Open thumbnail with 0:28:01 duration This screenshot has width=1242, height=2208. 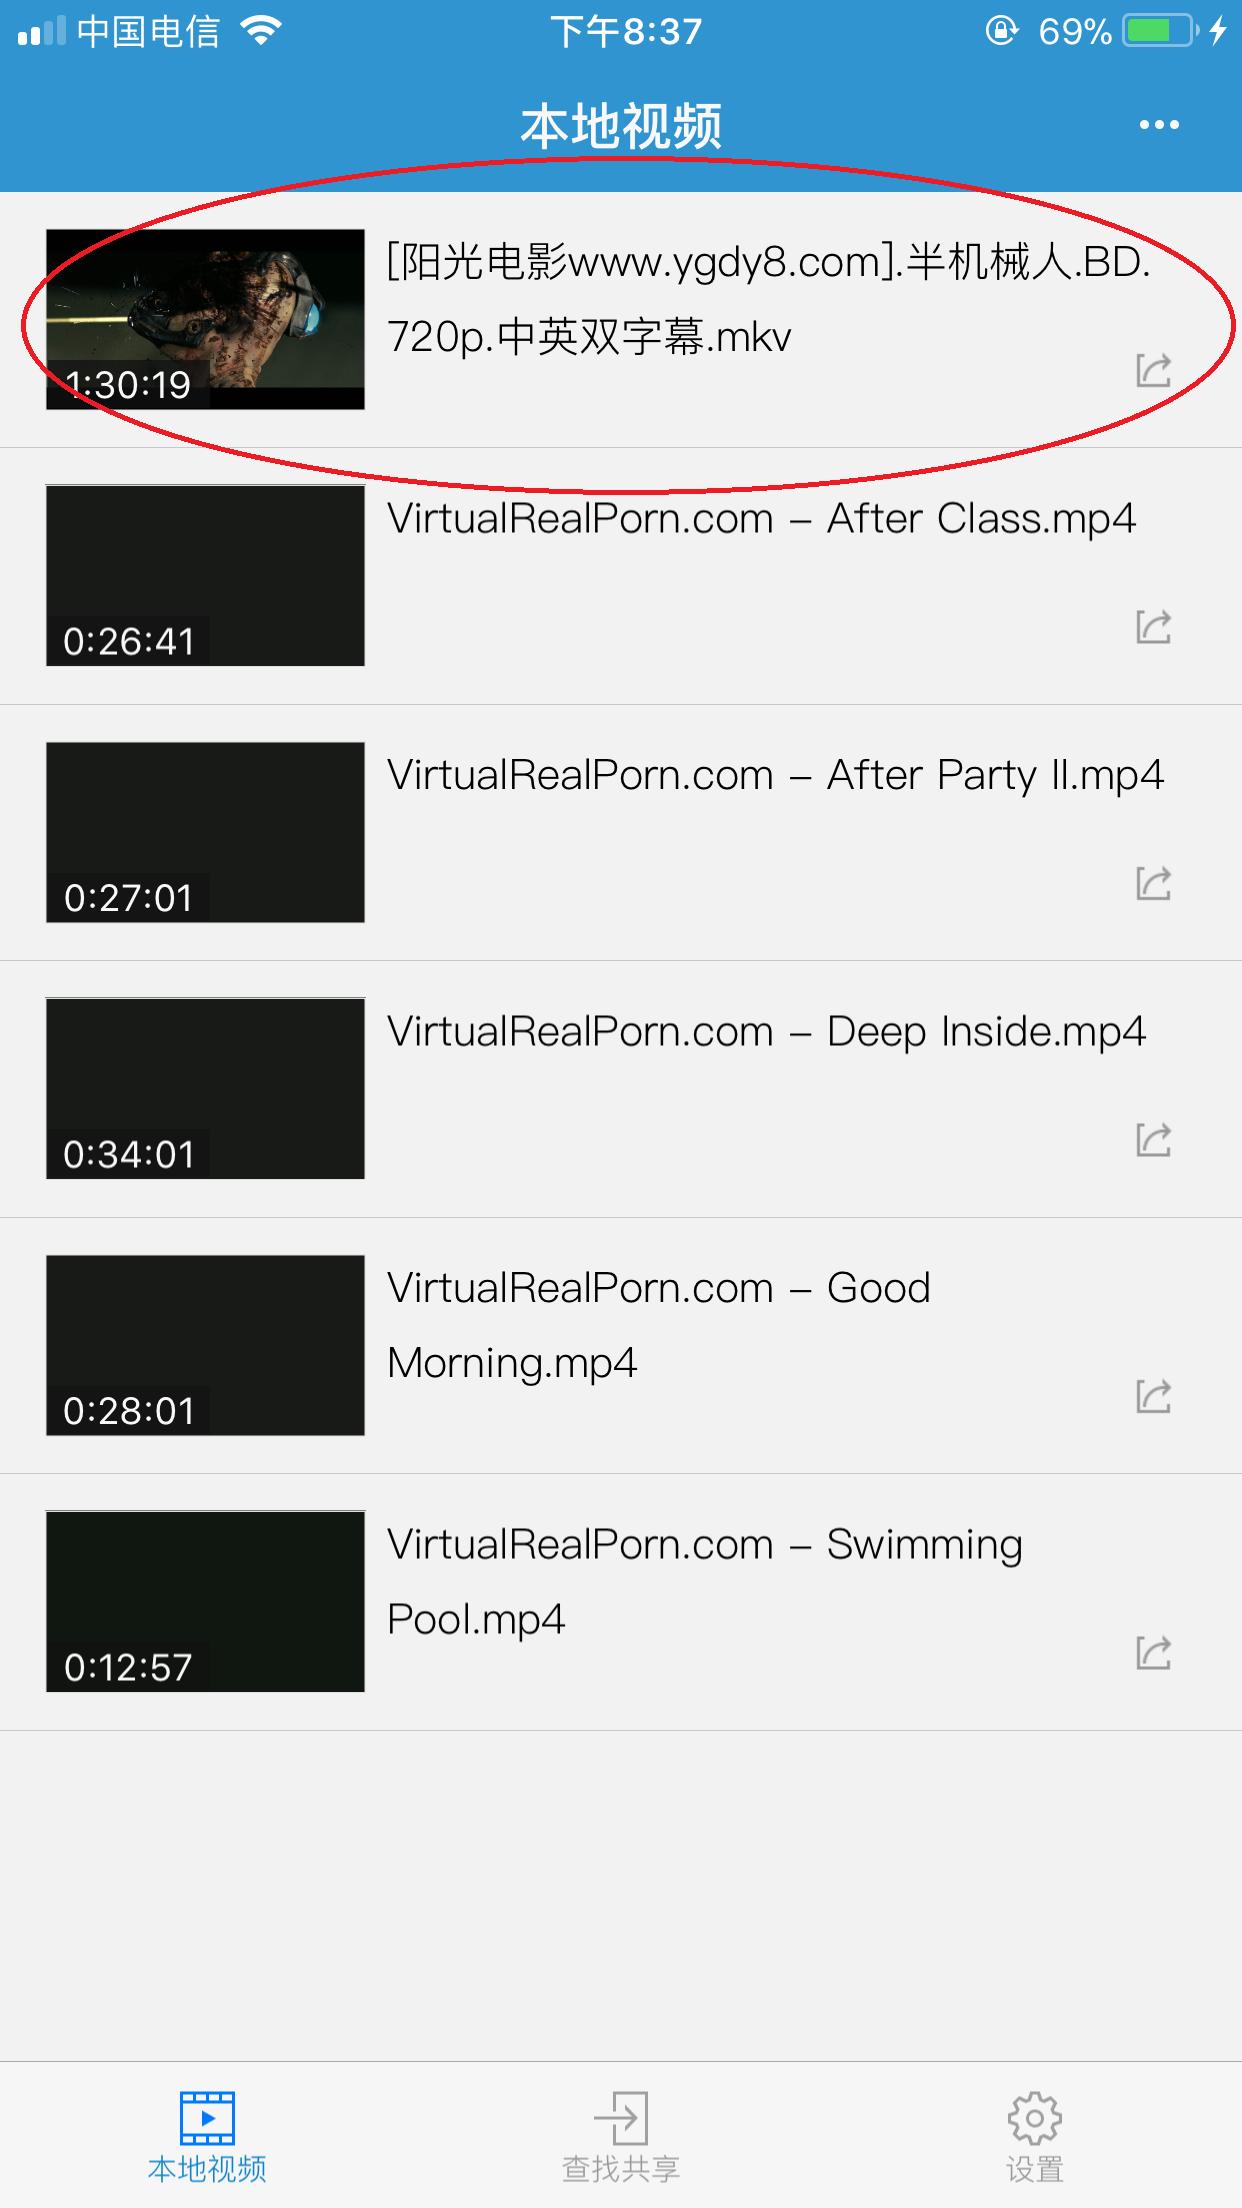pyautogui.click(x=205, y=1345)
